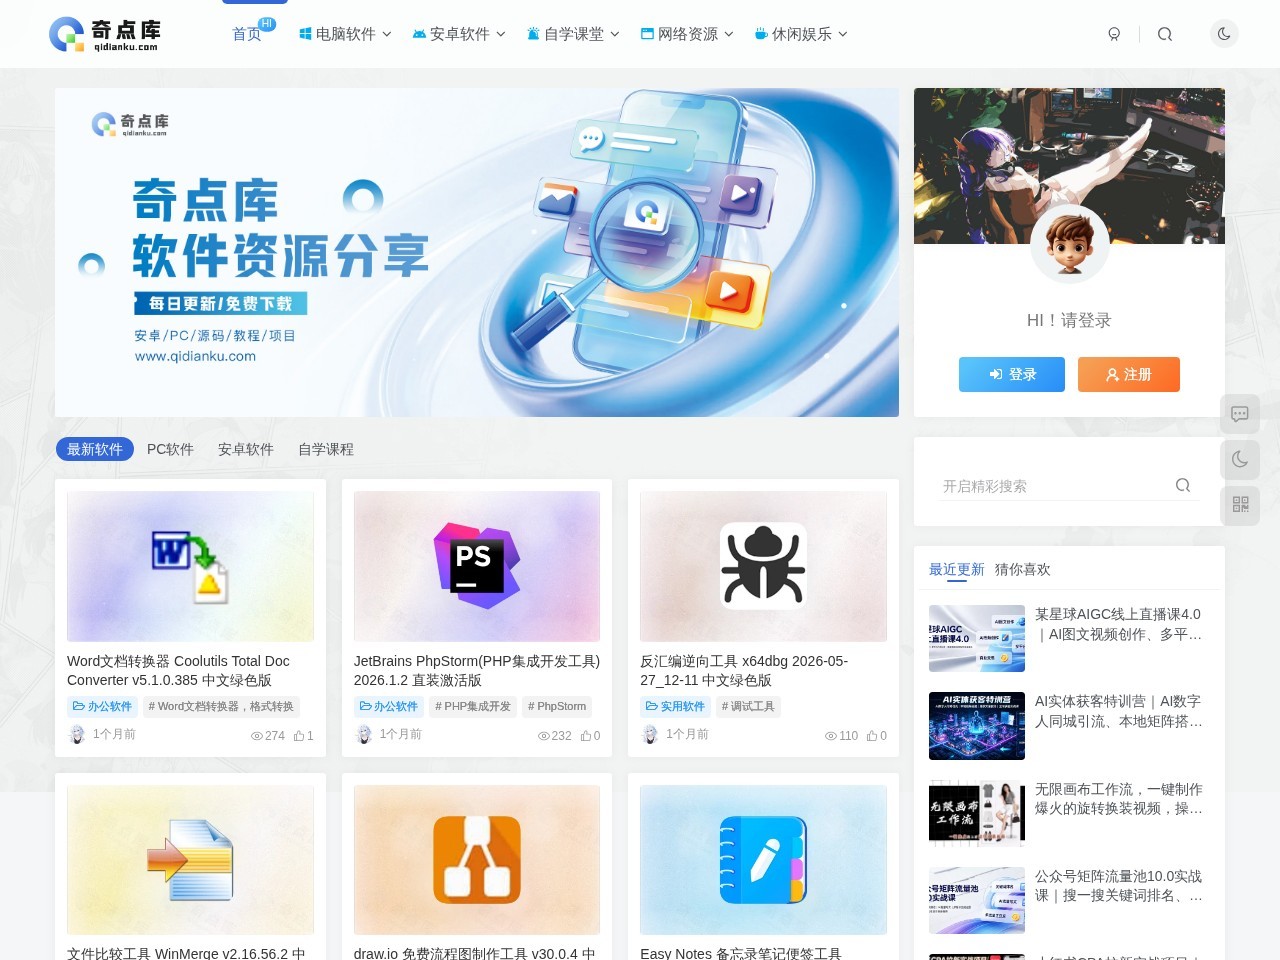1280x960 pixels.
Task: Switch to the 安卓软件 tab
Action: 246,449
